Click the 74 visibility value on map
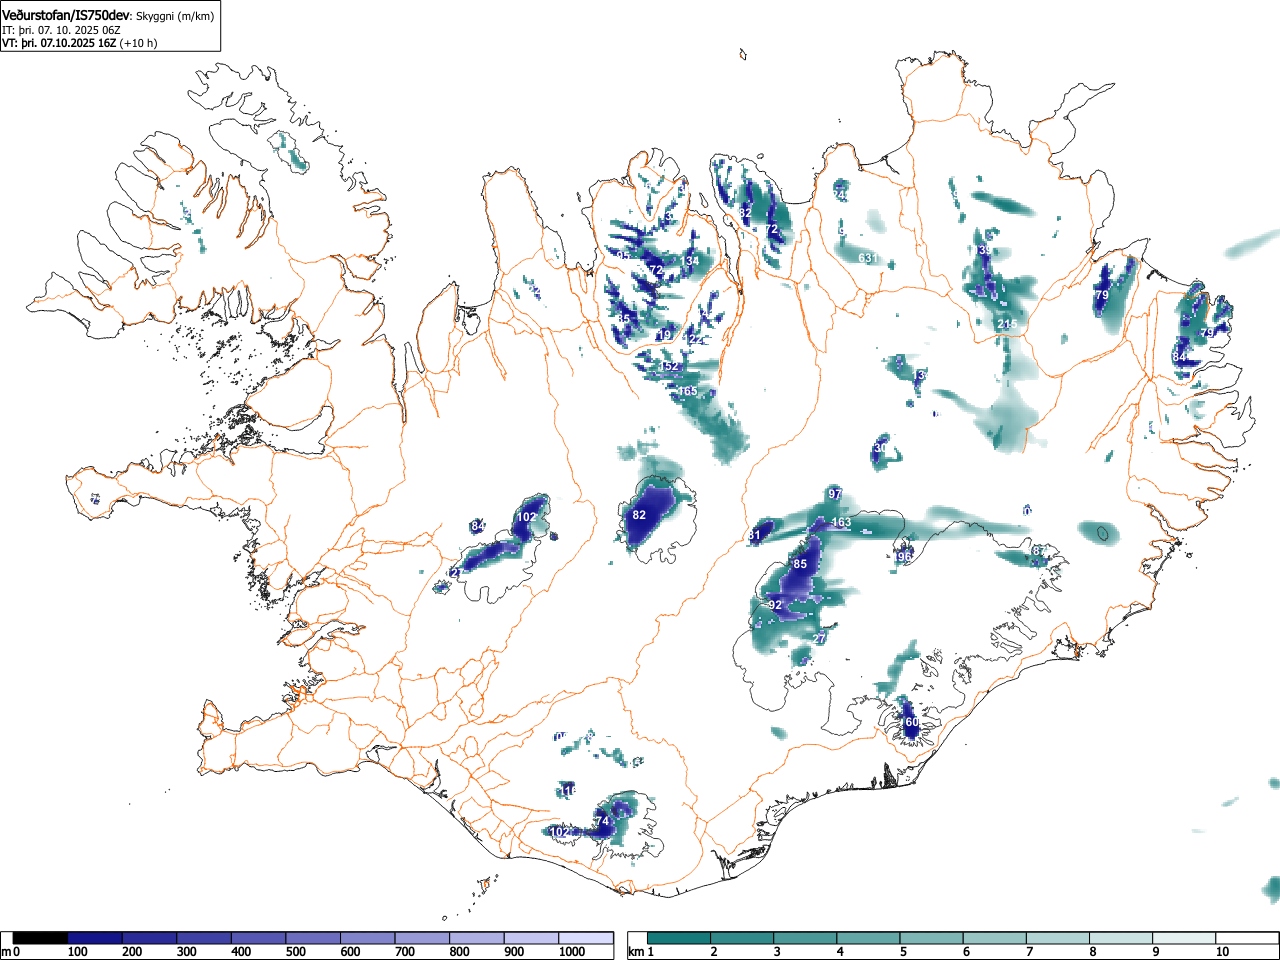 601,821
